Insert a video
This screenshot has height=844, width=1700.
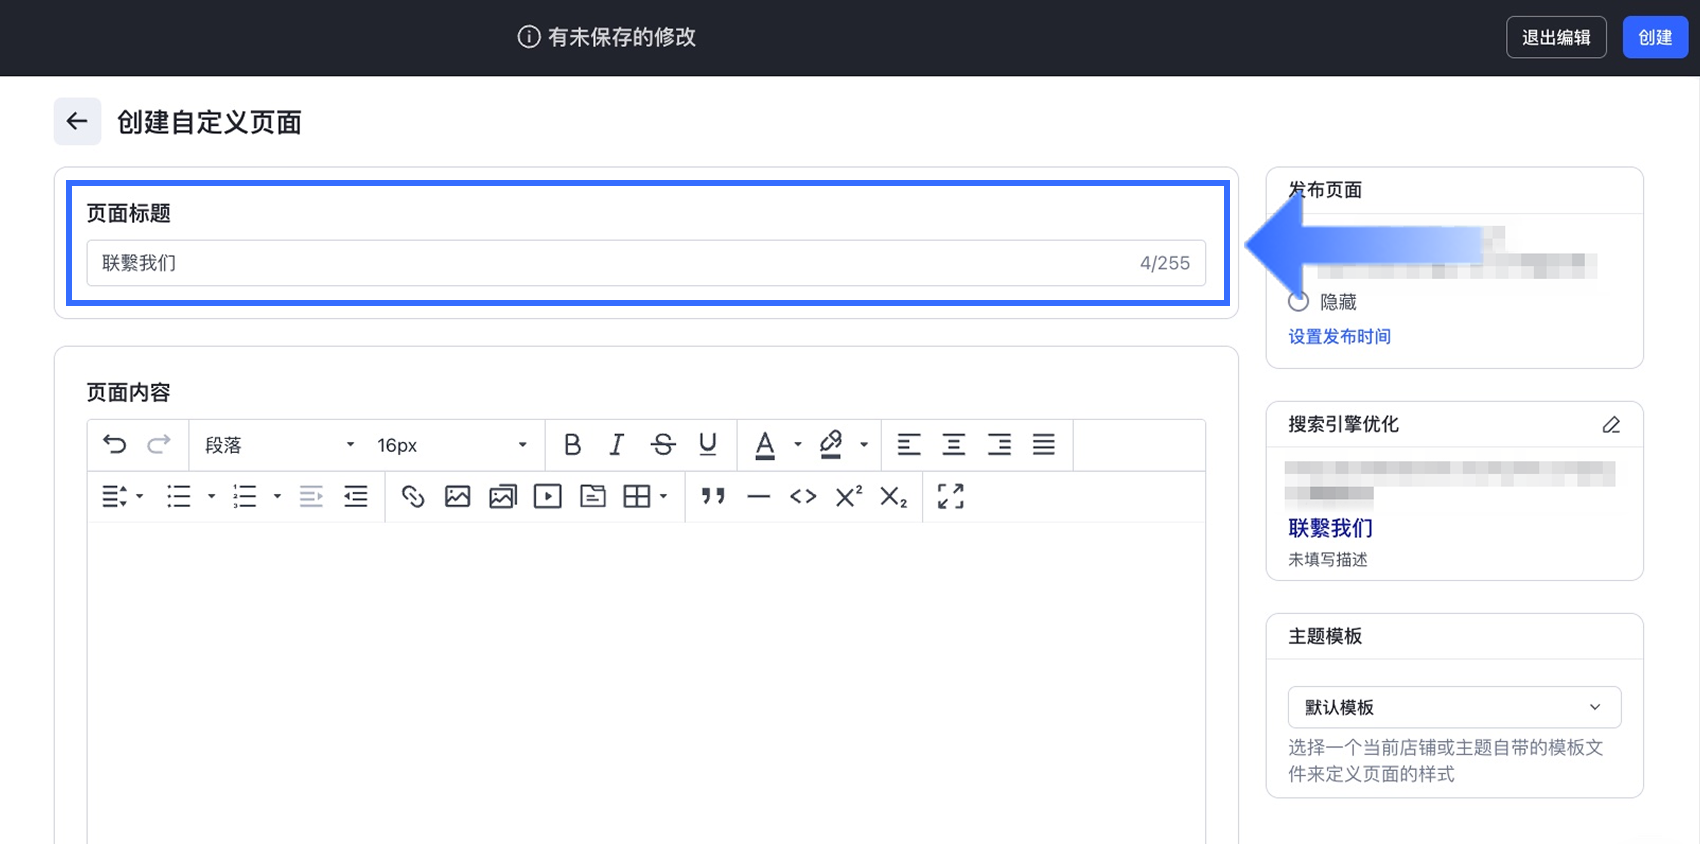548,496
